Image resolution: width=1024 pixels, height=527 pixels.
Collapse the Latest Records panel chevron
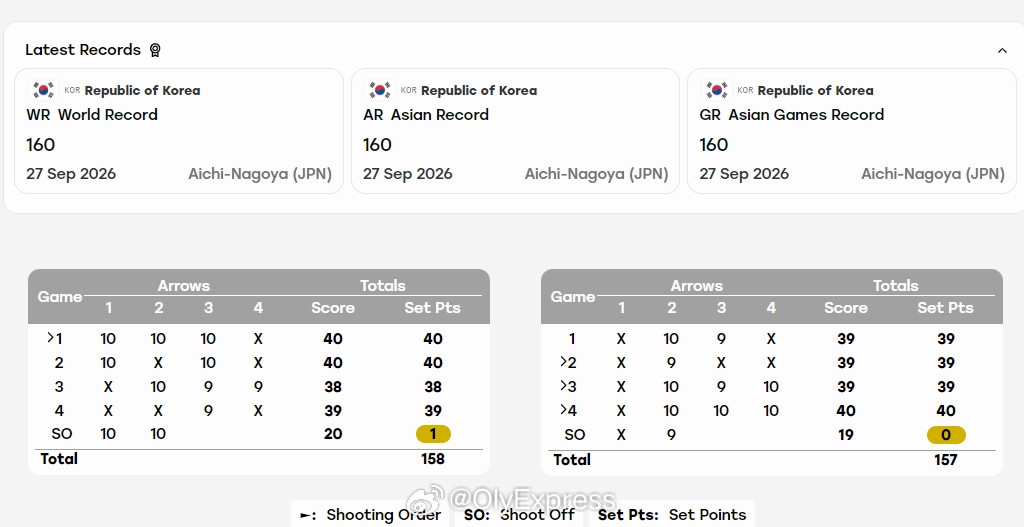pyautogui.click(x=1002, y=50)
